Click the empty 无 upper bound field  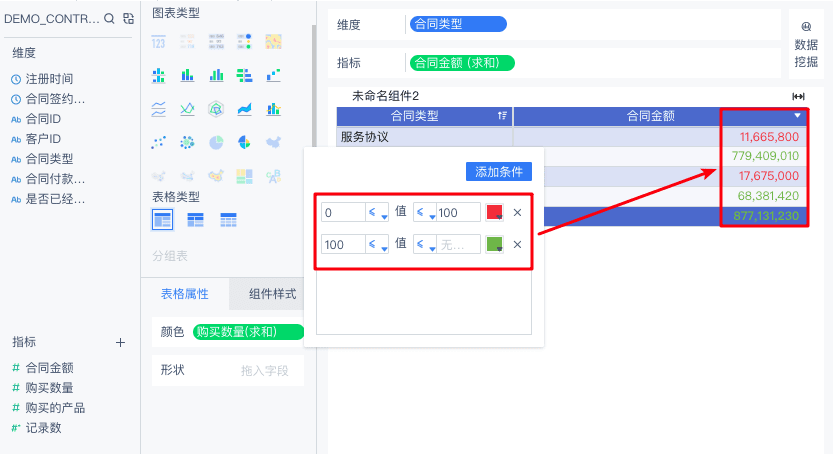[458, 244]
